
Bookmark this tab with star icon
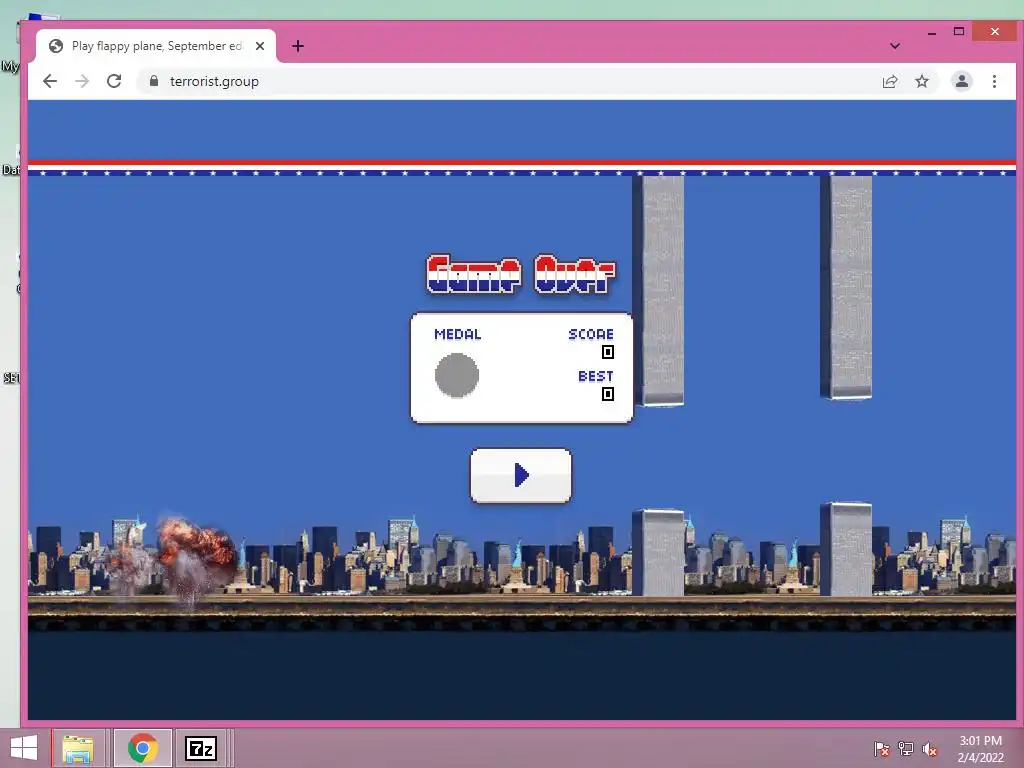921,82
